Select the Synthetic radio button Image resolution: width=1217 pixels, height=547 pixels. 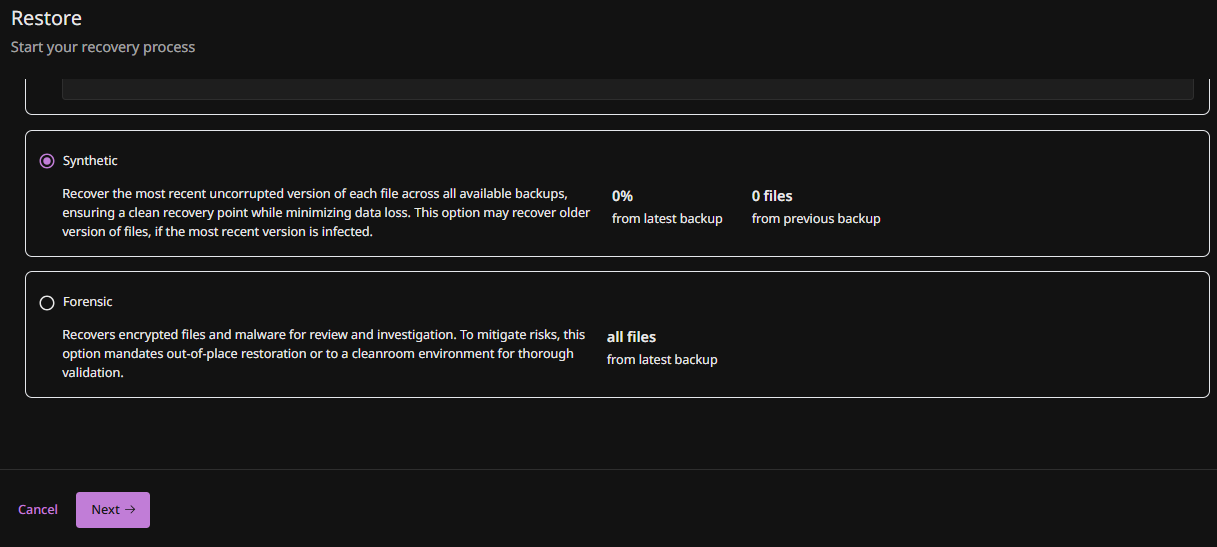point(47,161)
